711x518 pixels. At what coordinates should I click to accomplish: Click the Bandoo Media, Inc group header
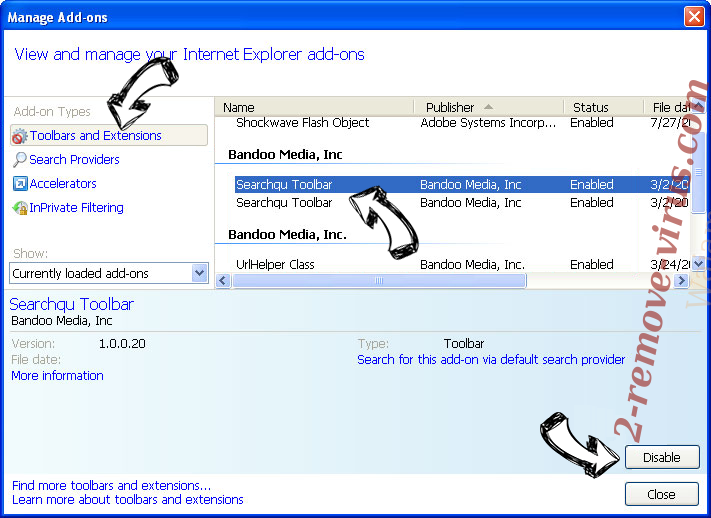(285, 155)
